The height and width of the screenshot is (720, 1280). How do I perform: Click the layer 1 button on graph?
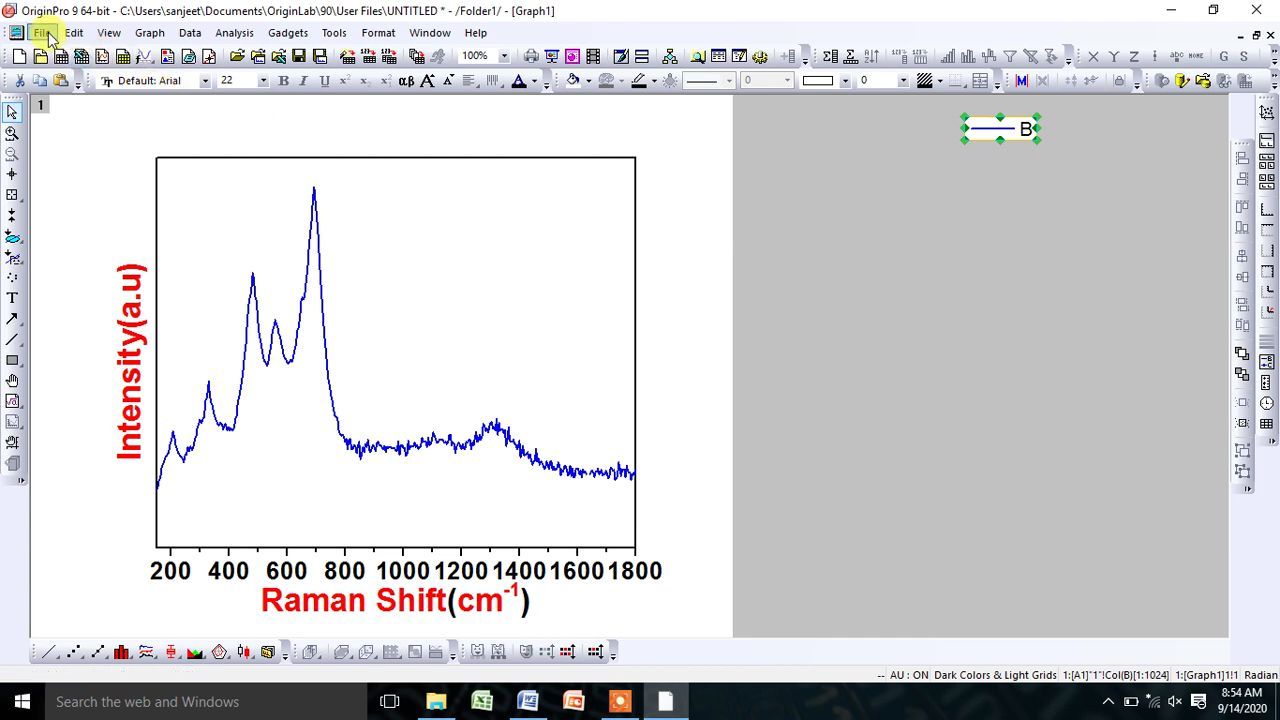point(41,105)
